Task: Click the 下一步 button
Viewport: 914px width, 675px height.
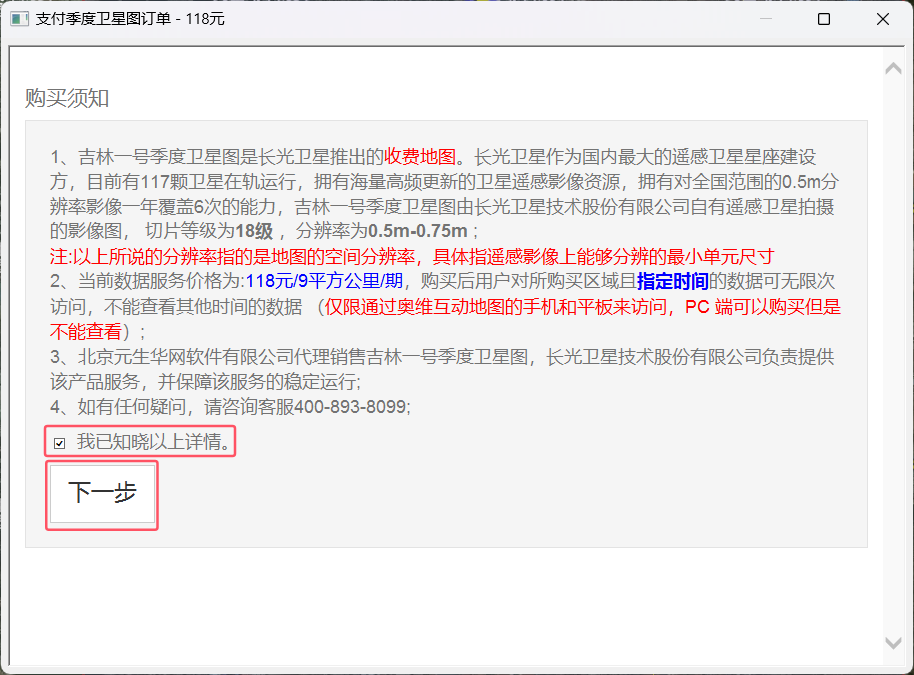Action: click(102, 493)
